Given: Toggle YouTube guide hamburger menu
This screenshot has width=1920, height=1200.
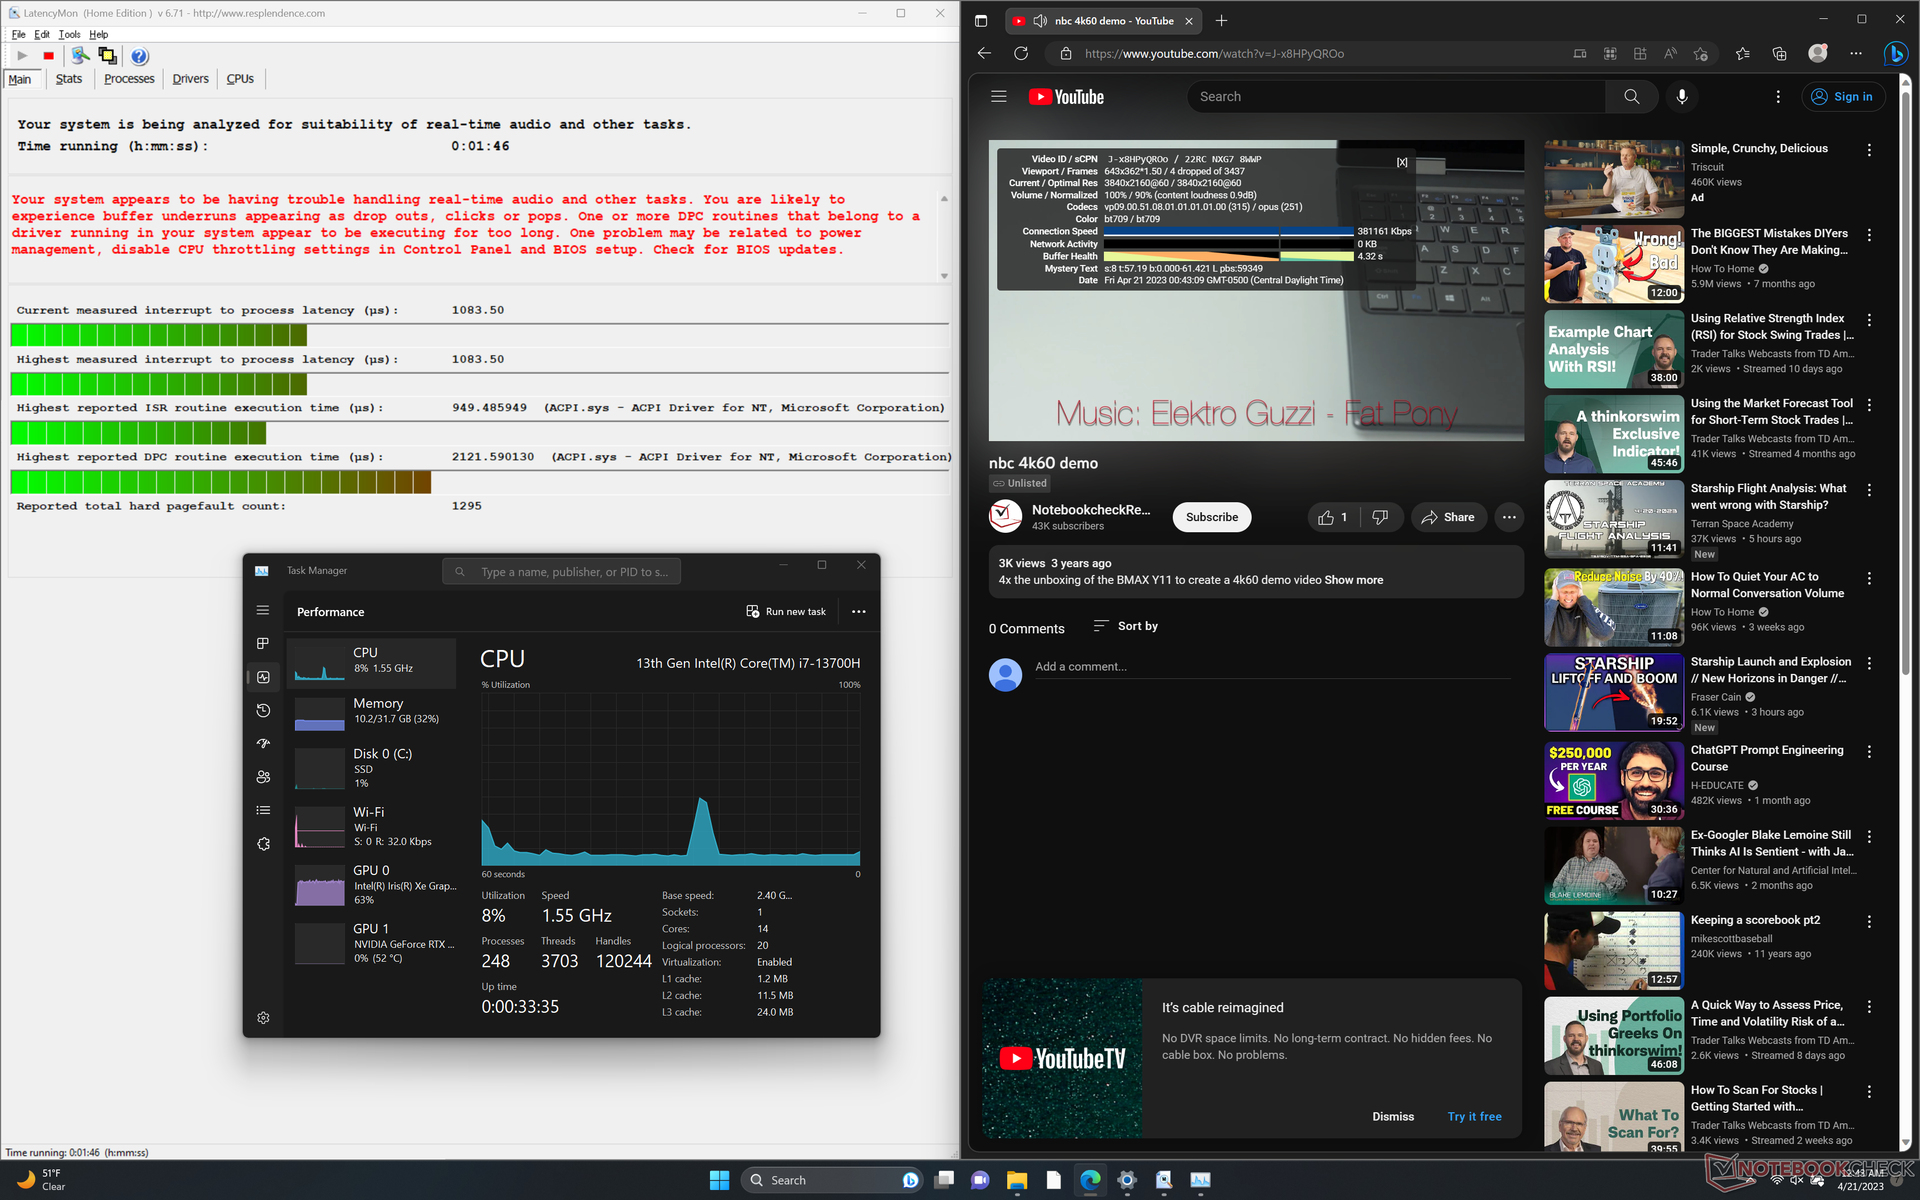Looking at the screenshot, I should tap(998, 97).
